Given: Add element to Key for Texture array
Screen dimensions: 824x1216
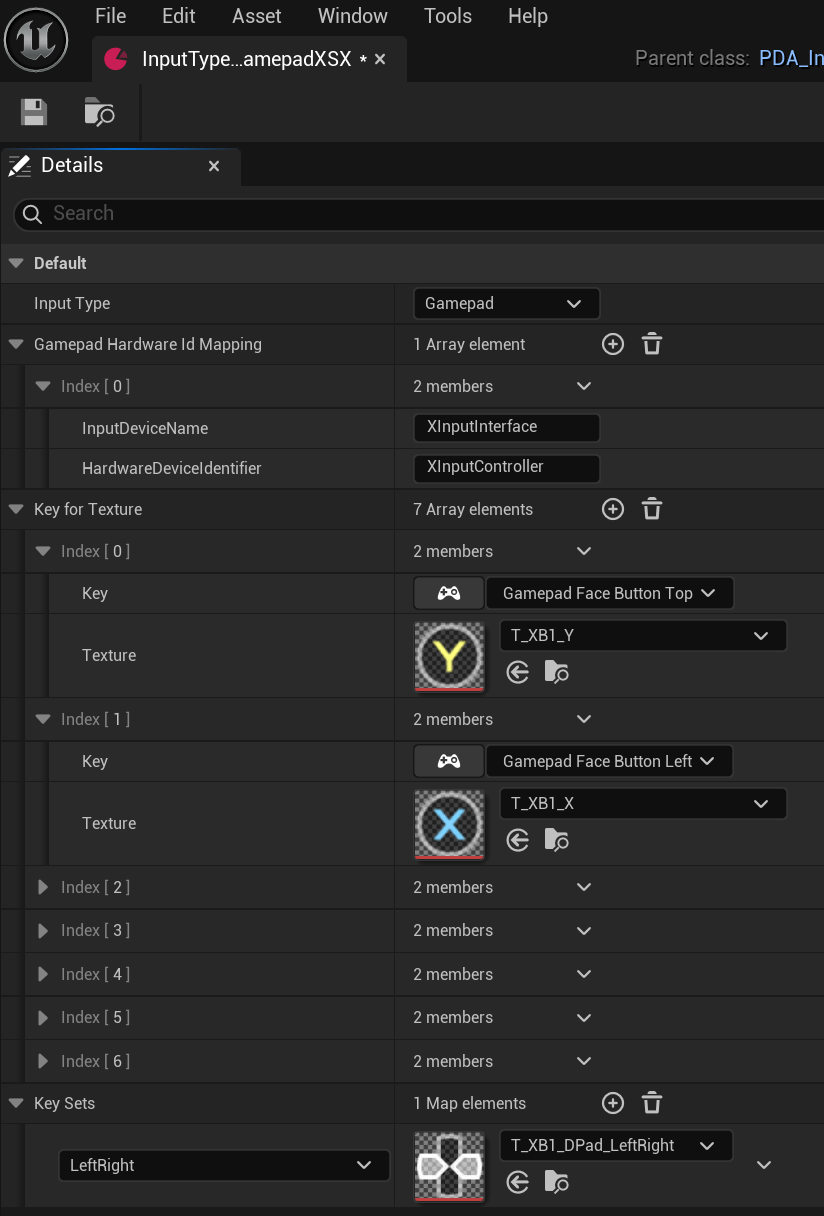Looking at the screenshot, I should (x=613, y=509).
